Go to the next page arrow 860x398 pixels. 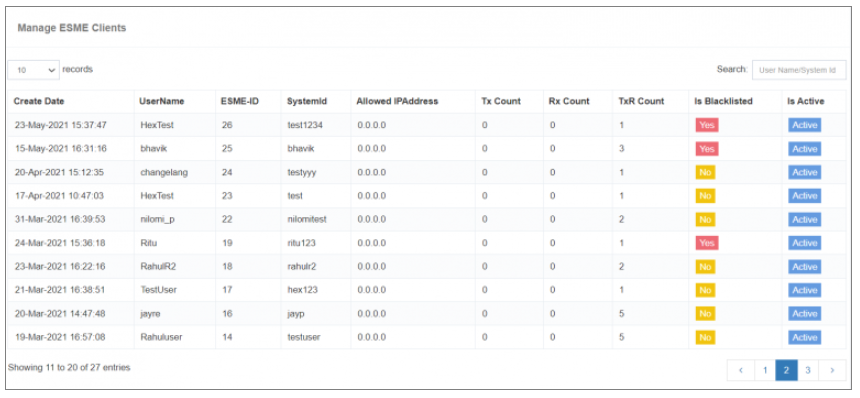(x=832, y=370)
